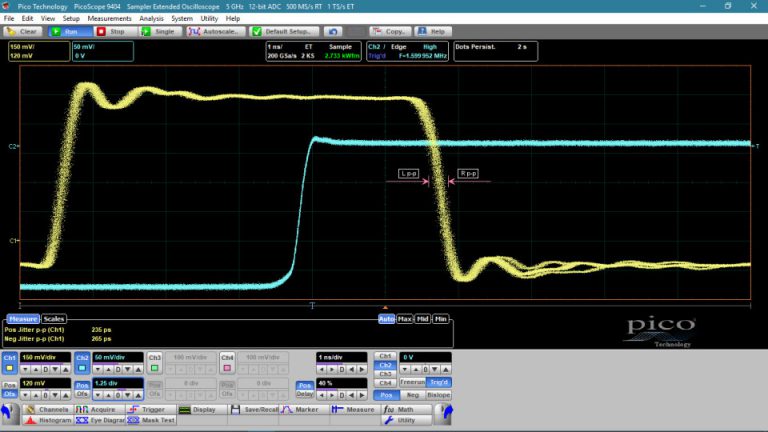Click the Min button in measure panel

[x=441, y=319]
